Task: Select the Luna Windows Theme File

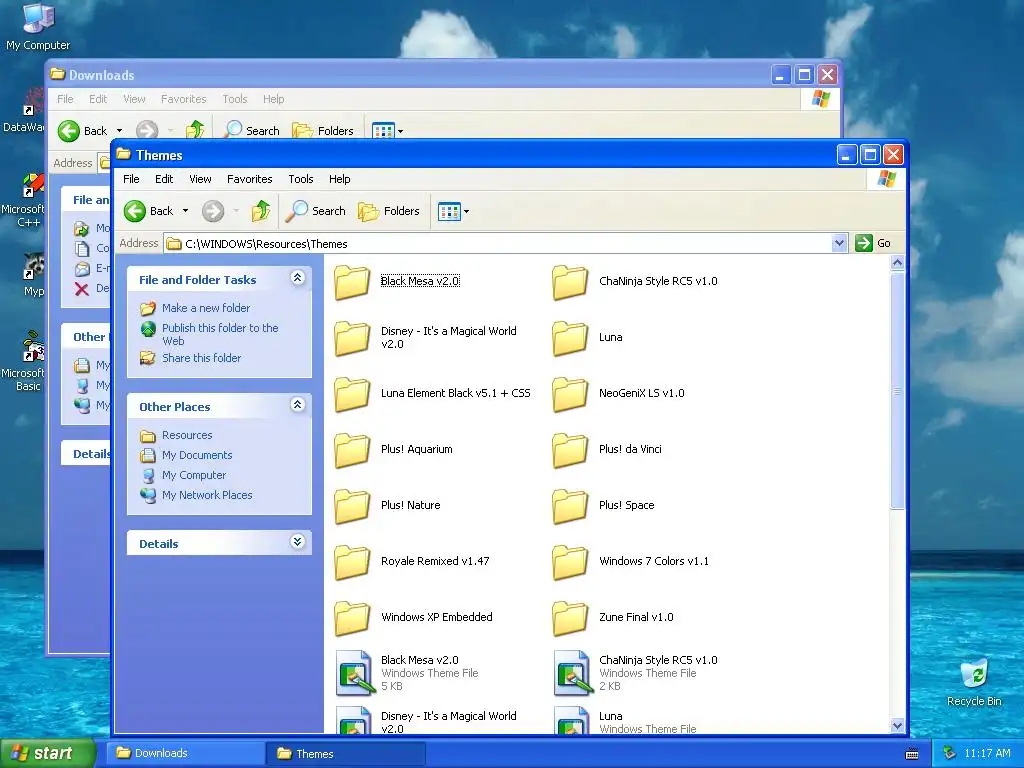Action: [x=624, y=721]
